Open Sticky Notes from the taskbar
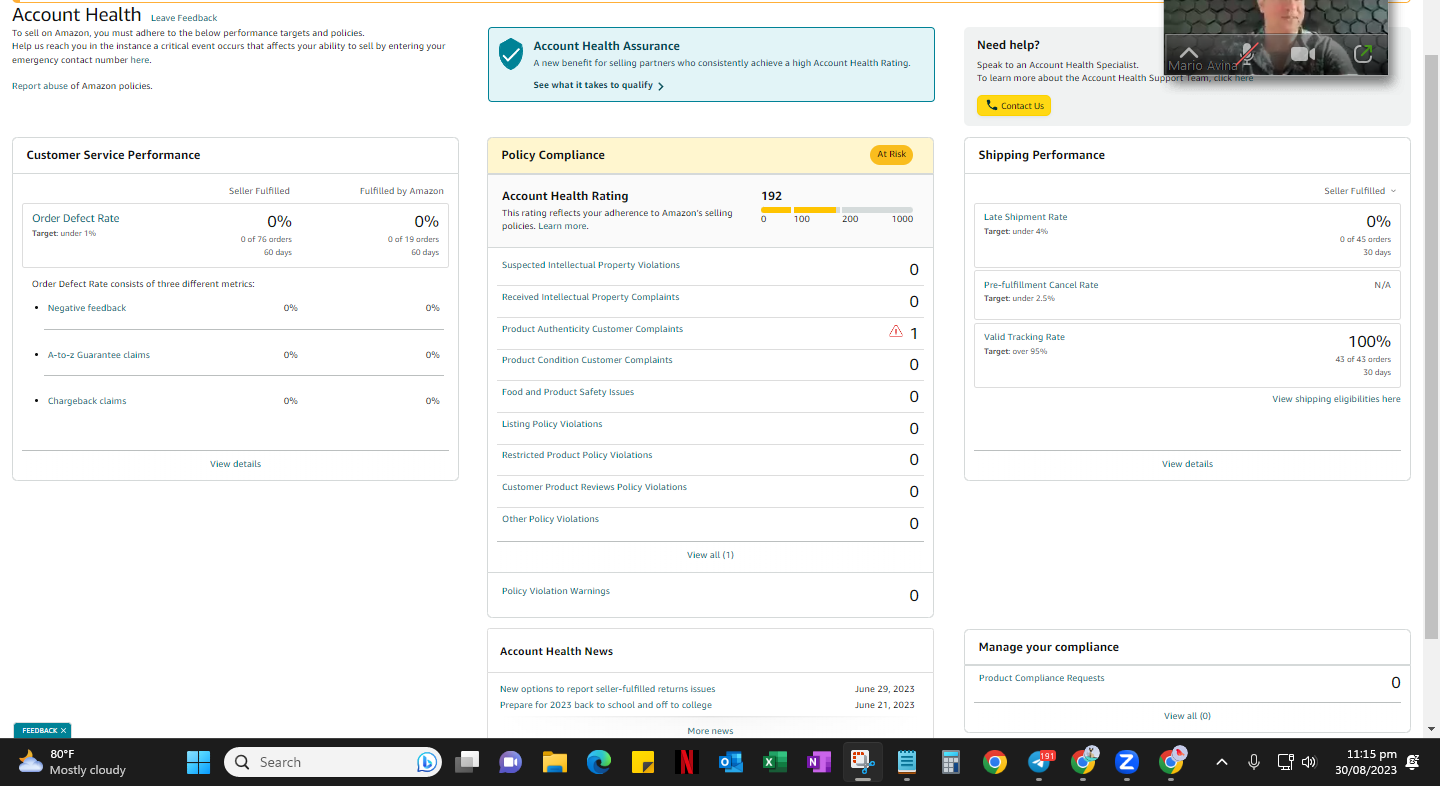1440x786 pixels. click(x=643, y=762)
